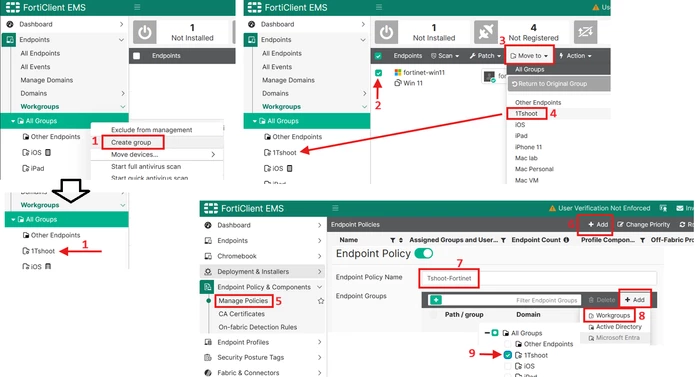The image size is (700, 377).
Task: Choose Active Directory from the Add menu
Action: pos(616,327)
